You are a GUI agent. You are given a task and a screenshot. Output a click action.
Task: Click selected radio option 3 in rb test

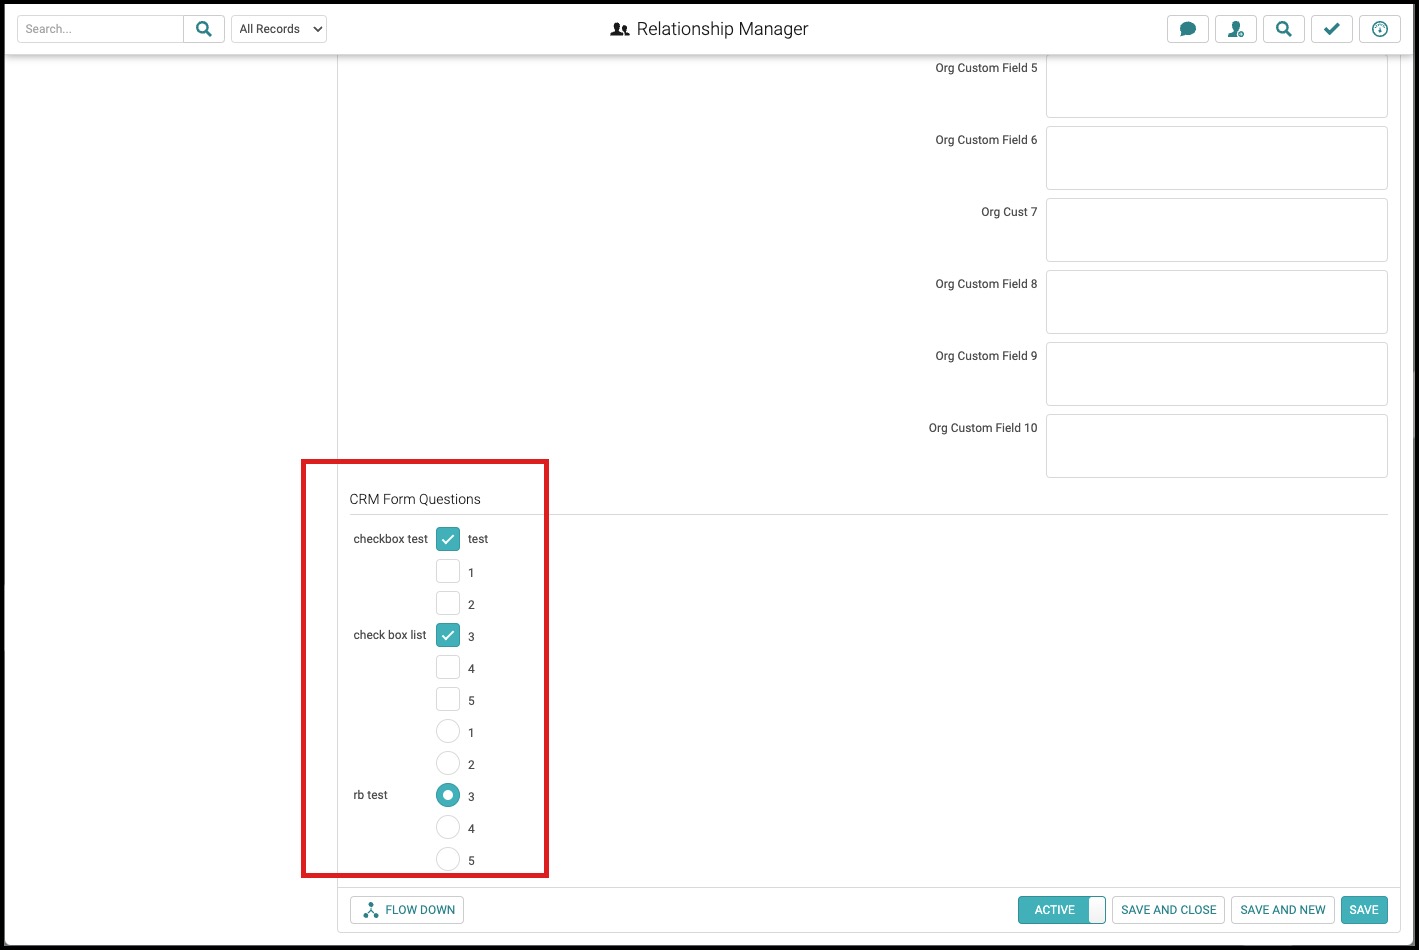[x=448, y=795]
